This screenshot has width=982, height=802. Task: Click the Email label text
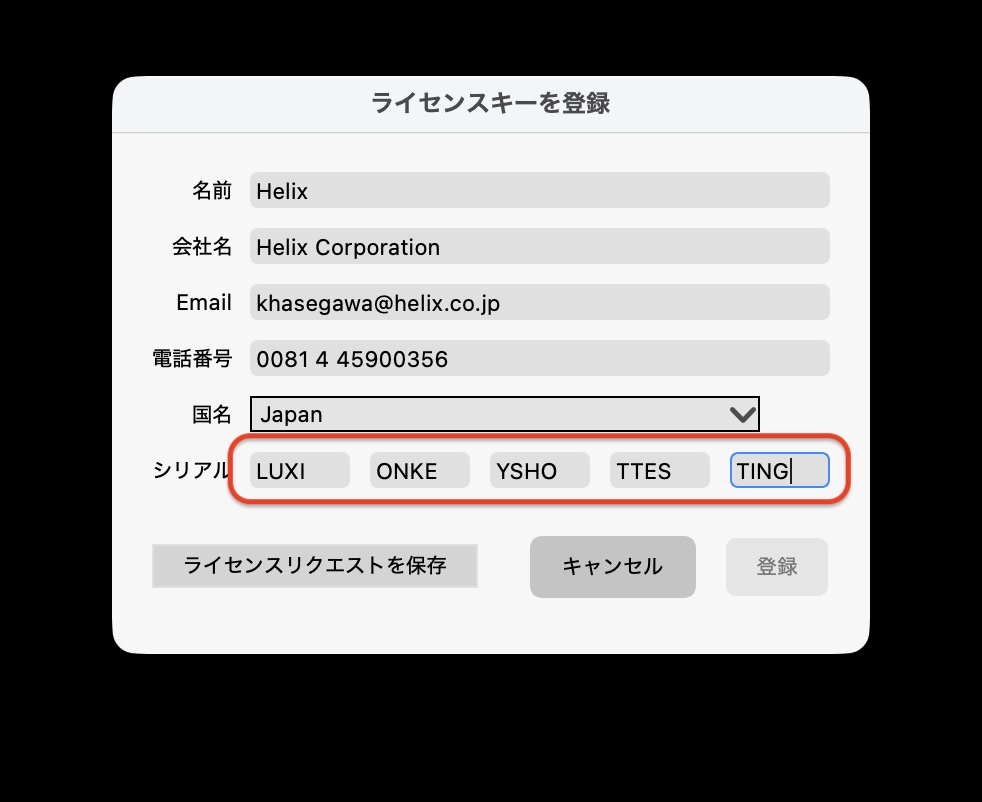[204, 302]
